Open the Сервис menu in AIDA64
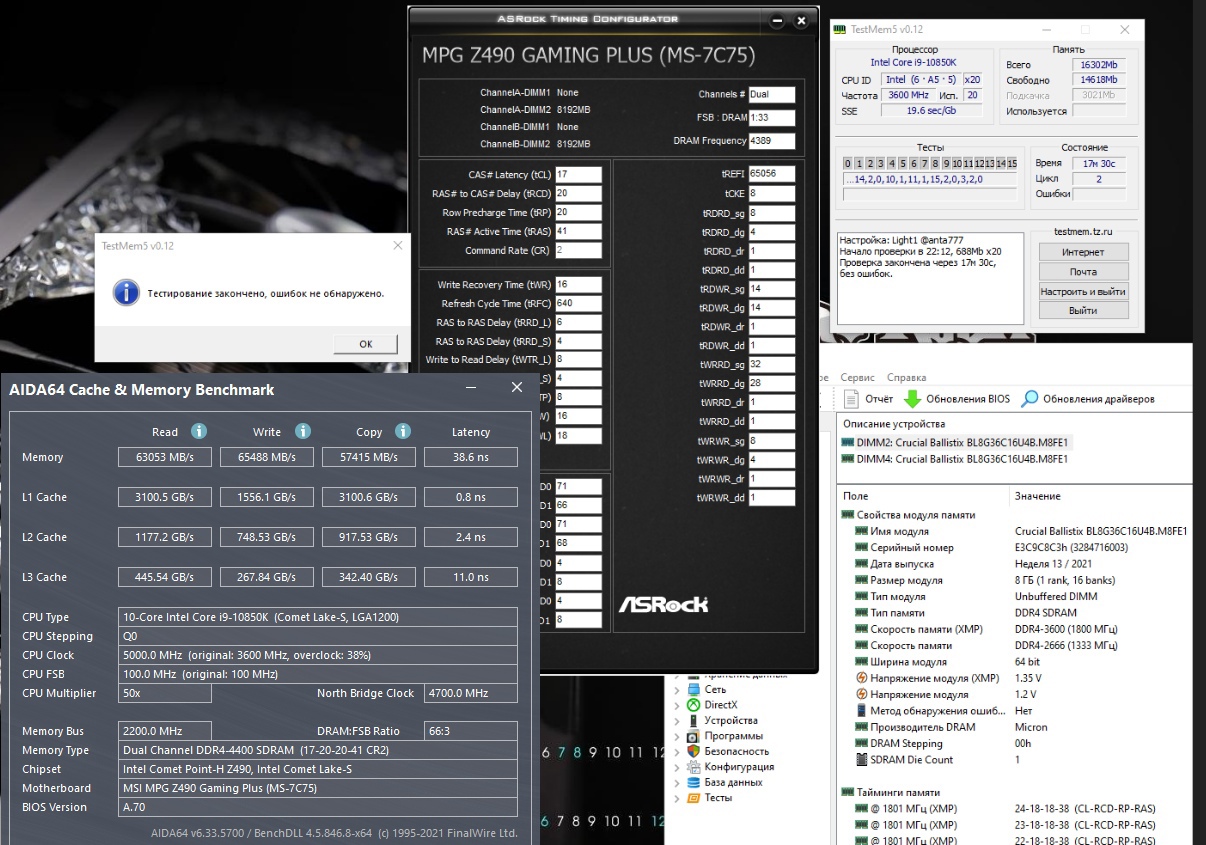The height and width of the screenshot is (845, 1206). tap(857, 378)
